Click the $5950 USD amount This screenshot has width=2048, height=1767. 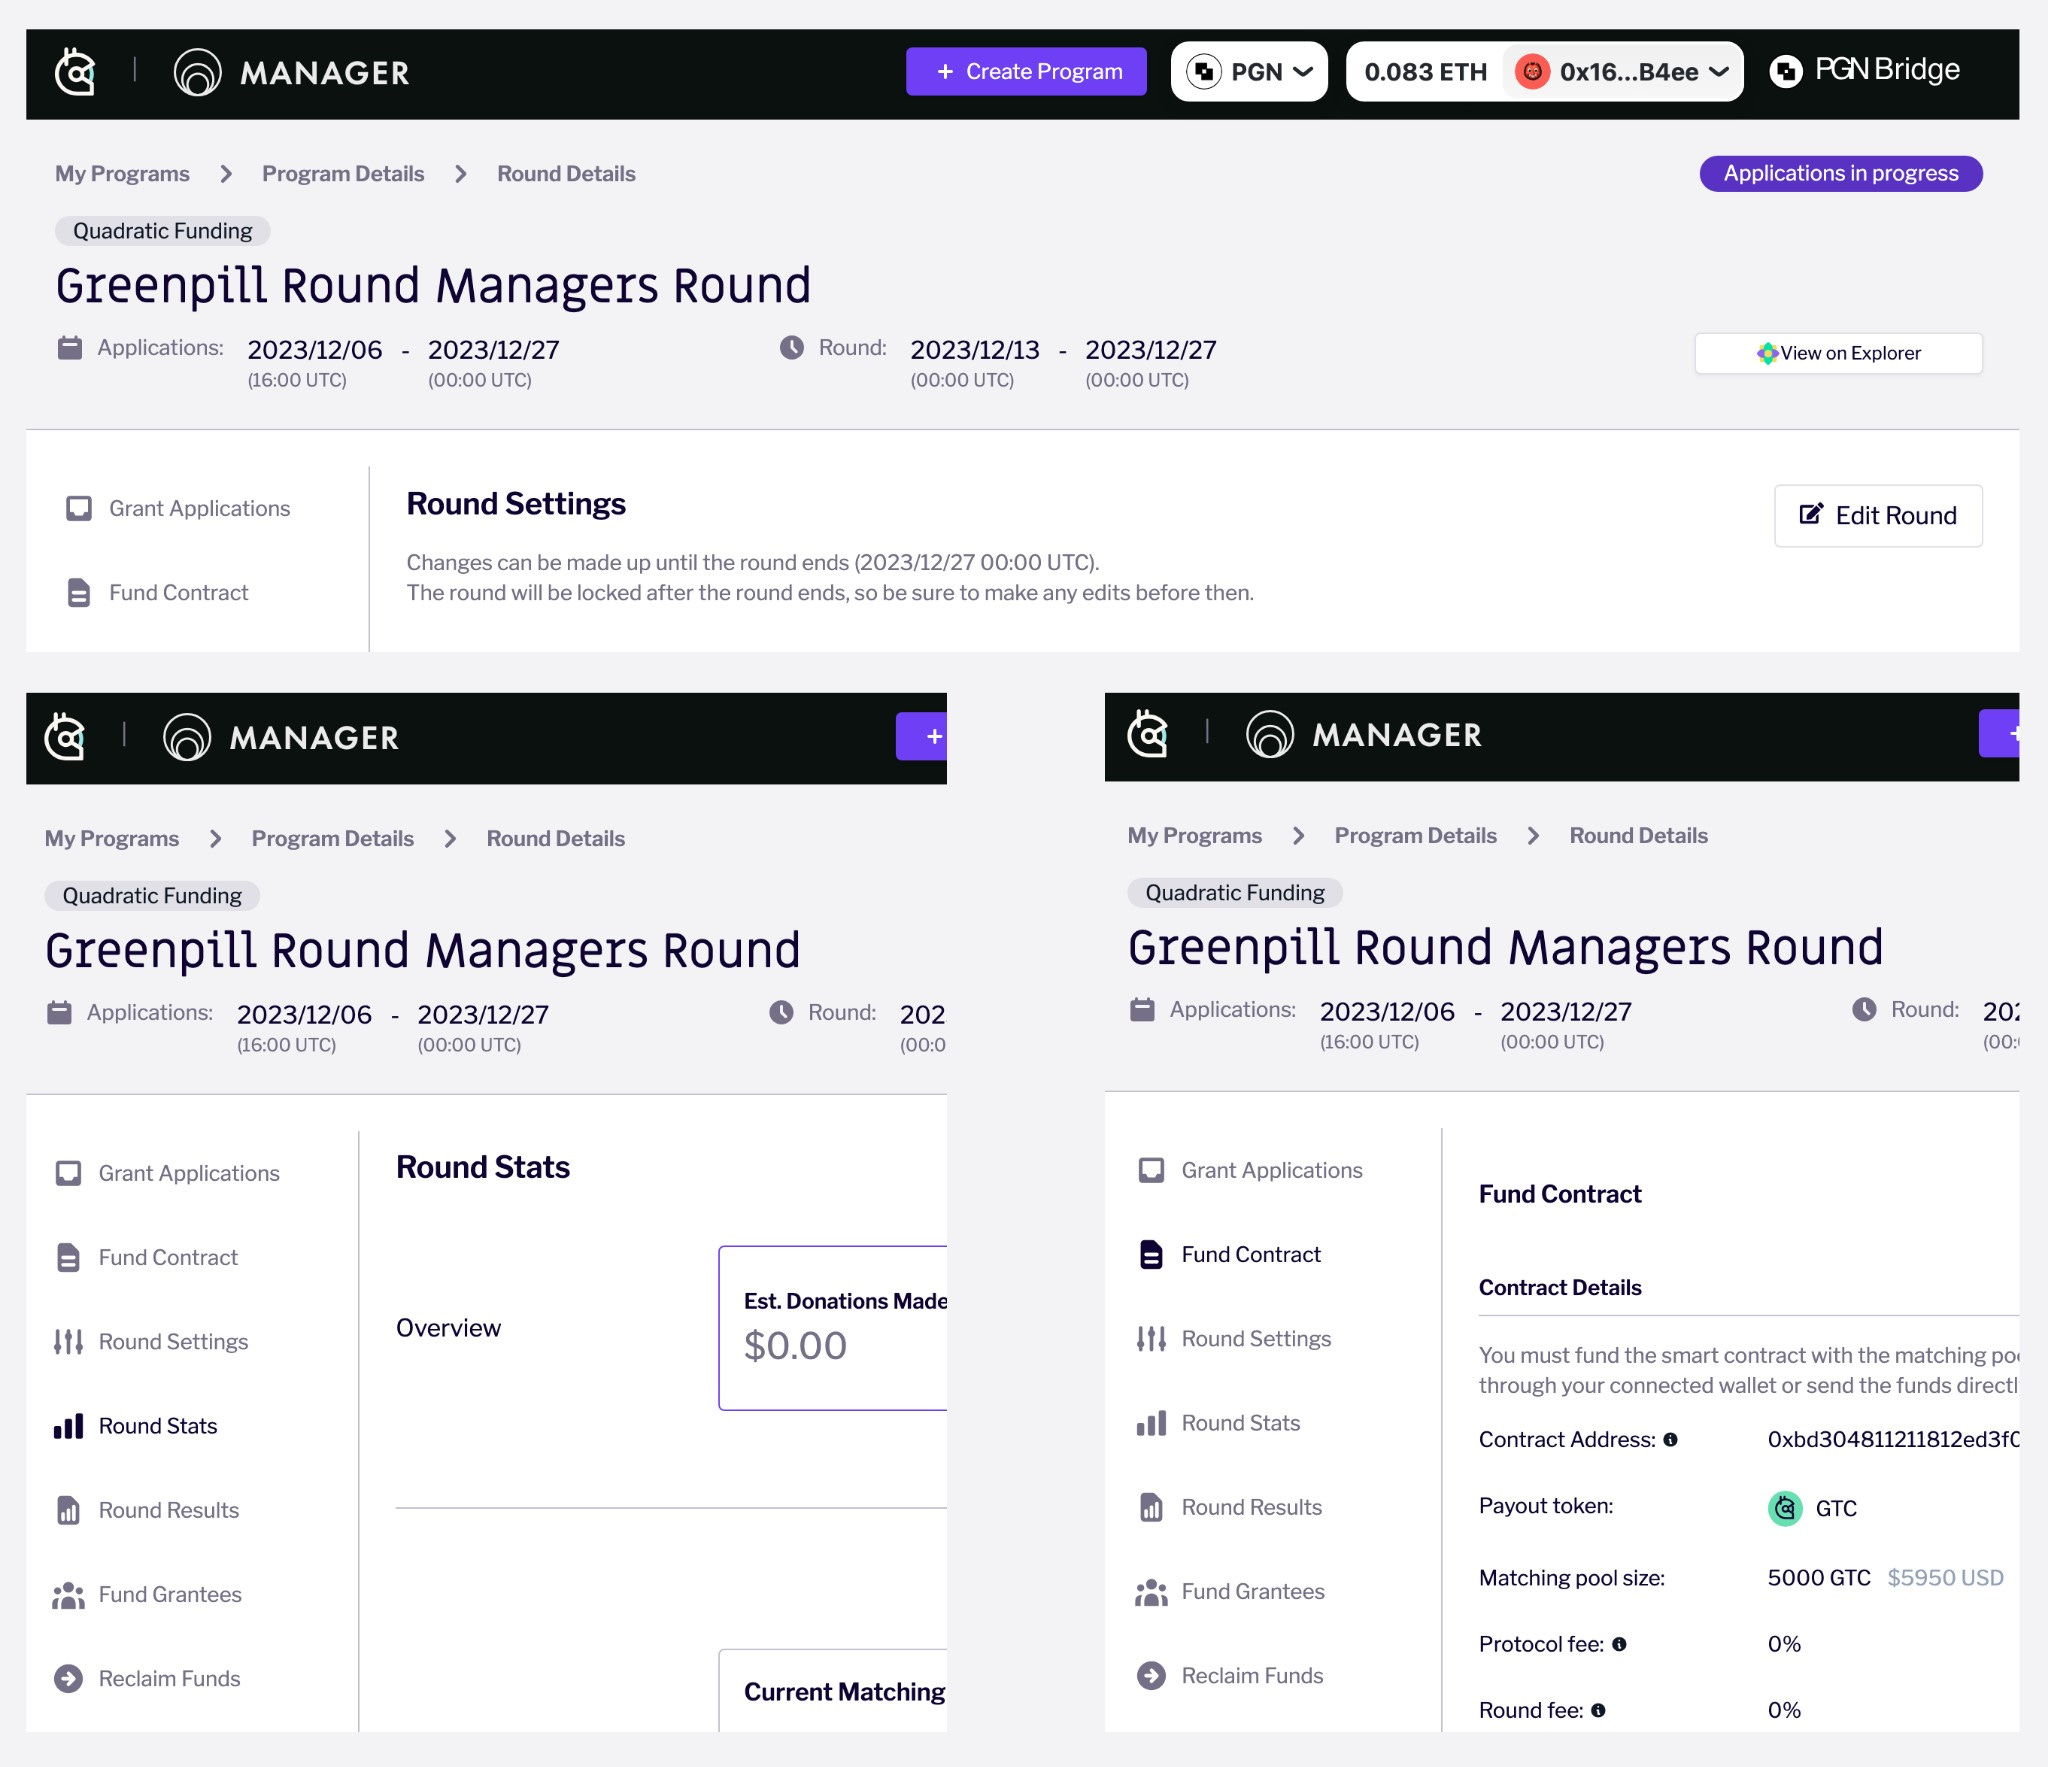coord(1945,1578)
